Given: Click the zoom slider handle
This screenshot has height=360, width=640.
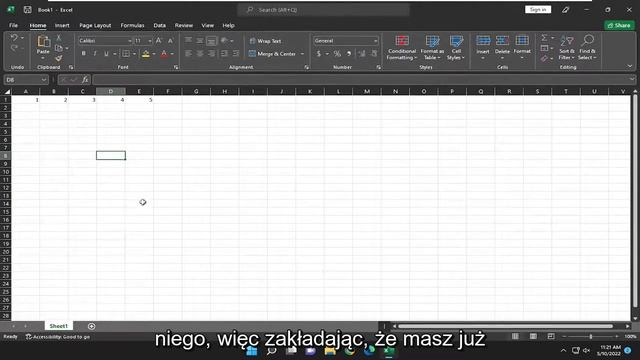Looking at the screenshot, I should pyautogui.click(x=591, y=336).
